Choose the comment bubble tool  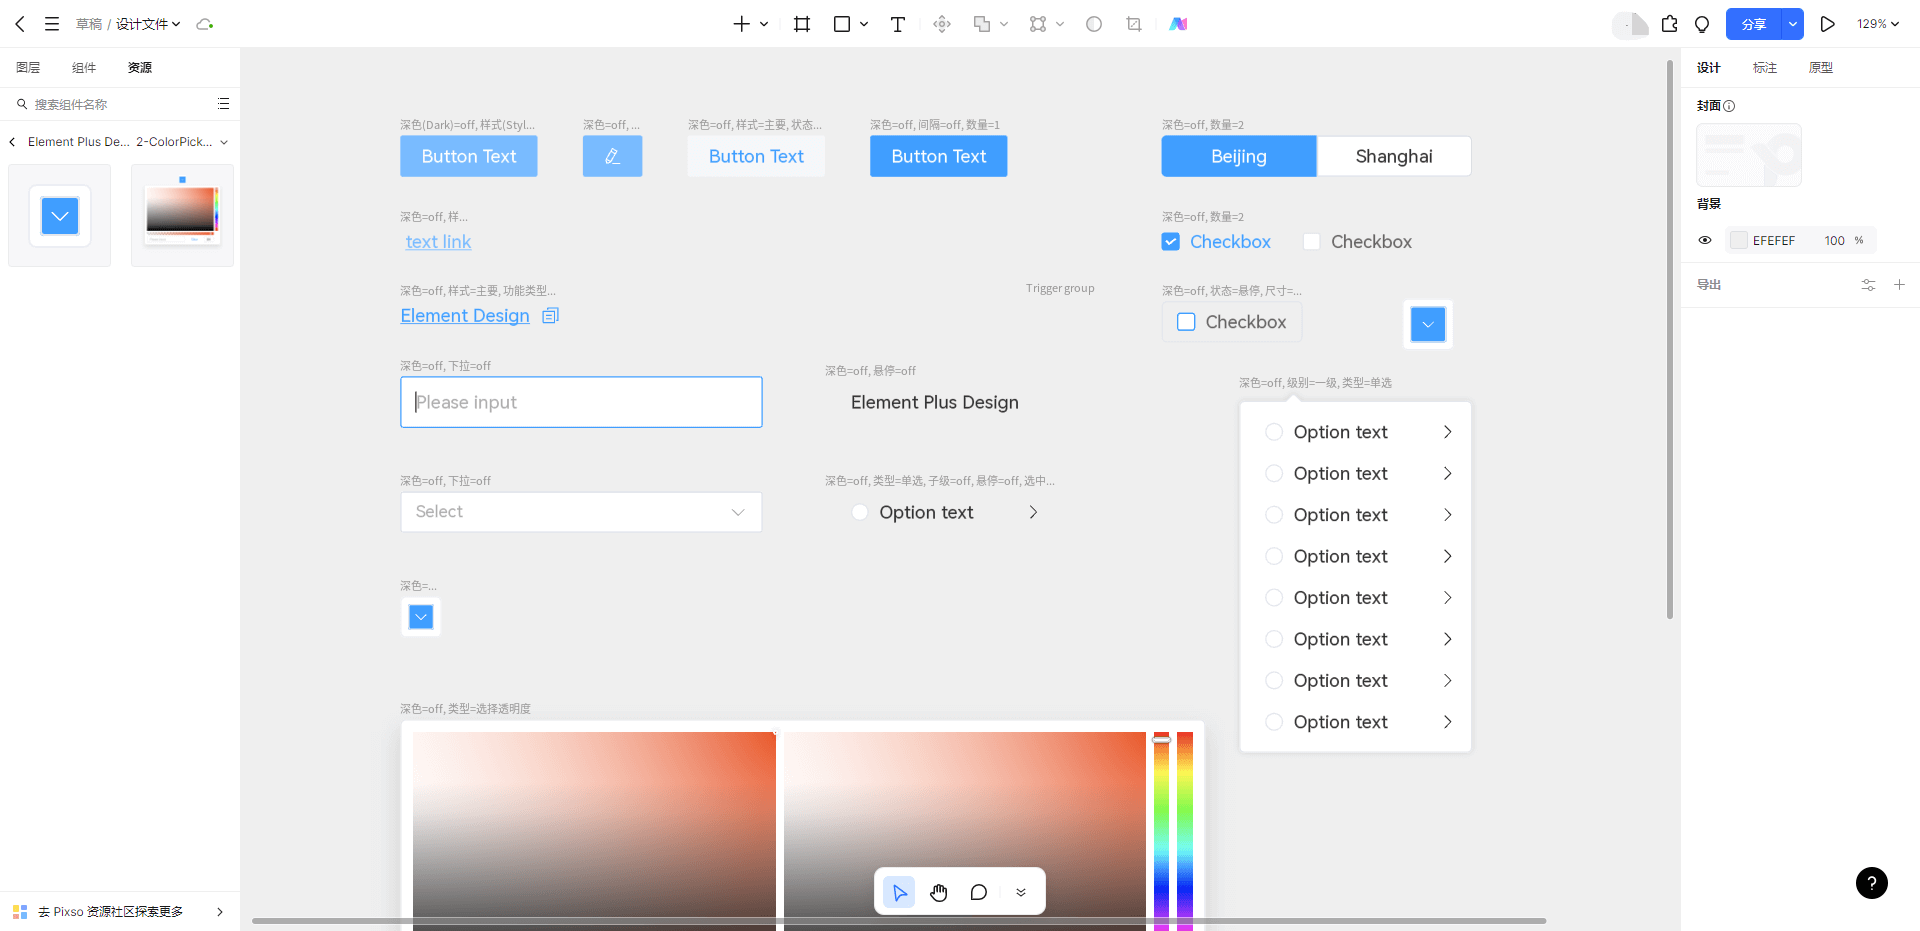point(978,892)
